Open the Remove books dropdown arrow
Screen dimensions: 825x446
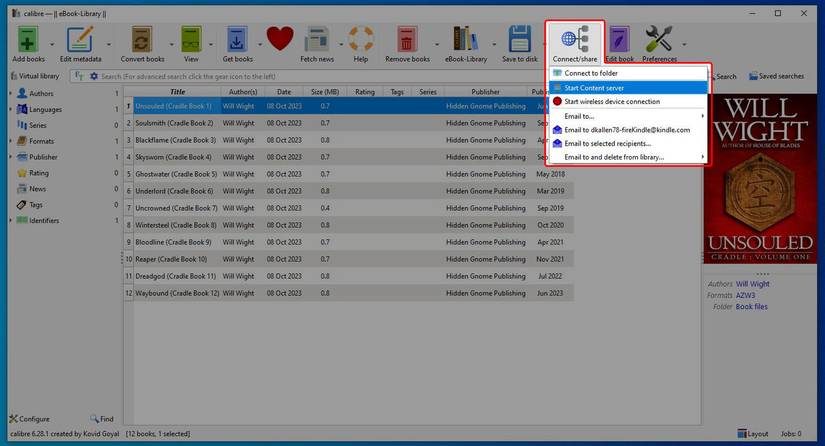[437, 44]
